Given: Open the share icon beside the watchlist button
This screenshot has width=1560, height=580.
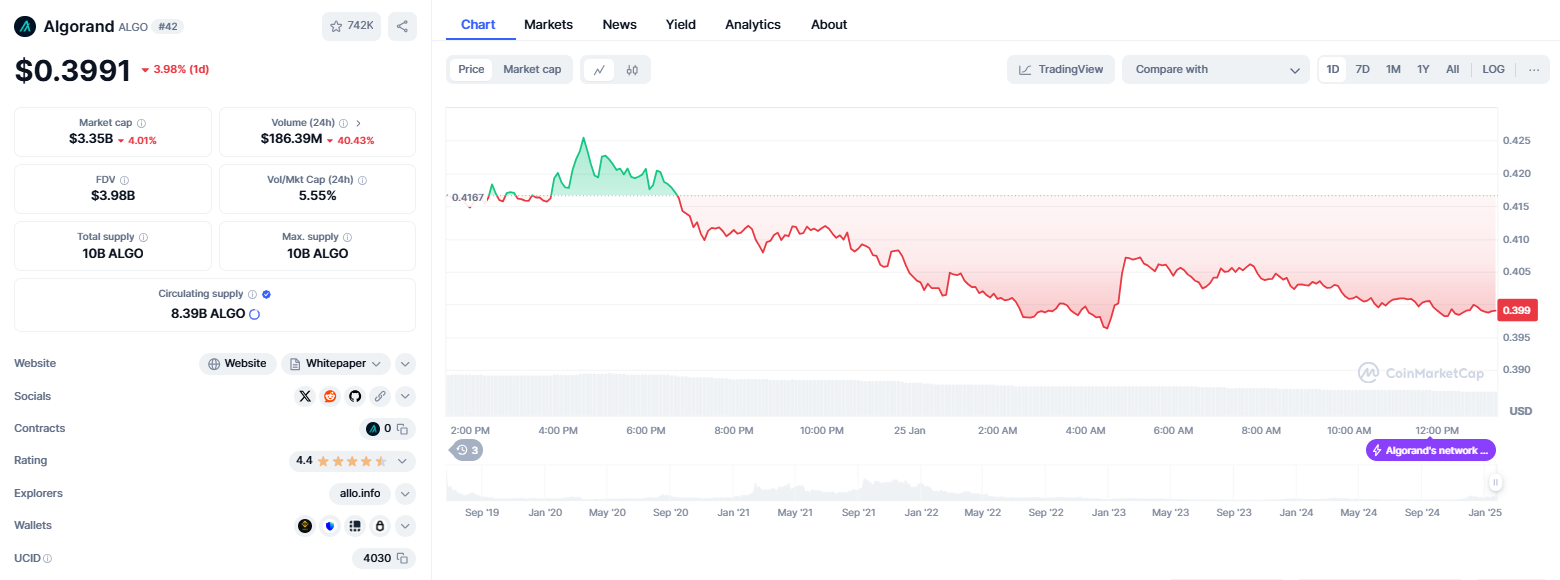Looking at the screenshot, I should pyautogui.click(x=402, y=27).
